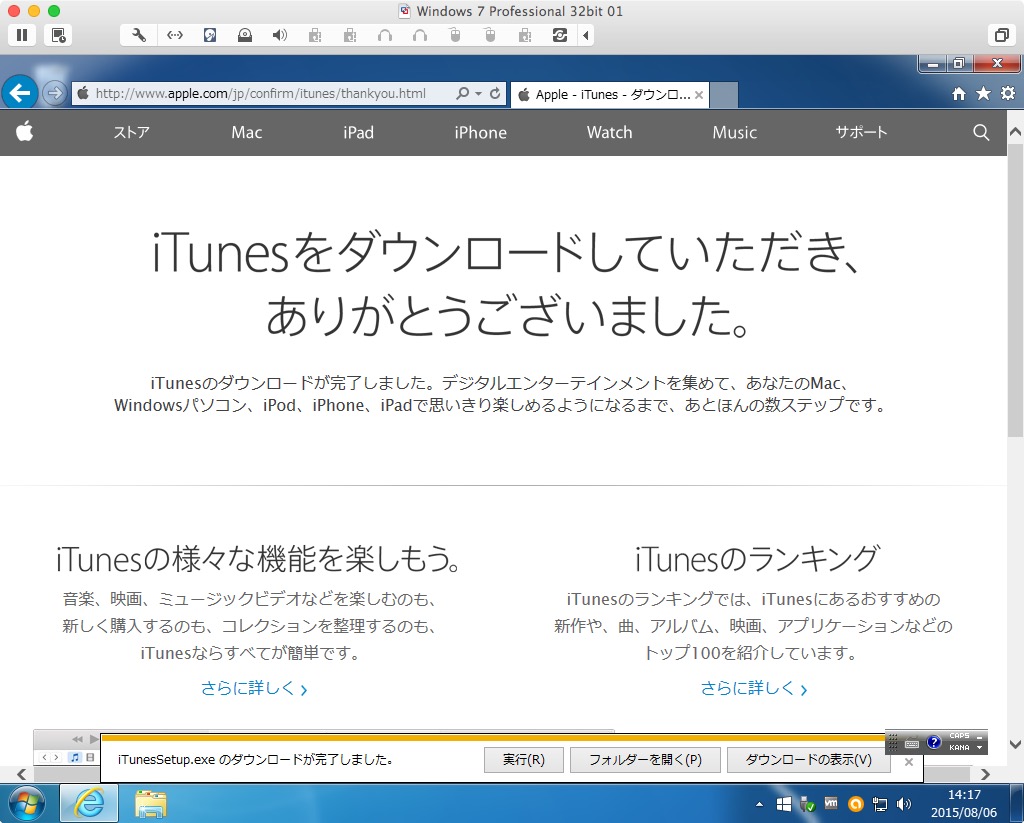Viewport: 1024px width, 823px height.
Task: Open the address bar autocomplete dropdown arrow
Action: pos(478,93)
